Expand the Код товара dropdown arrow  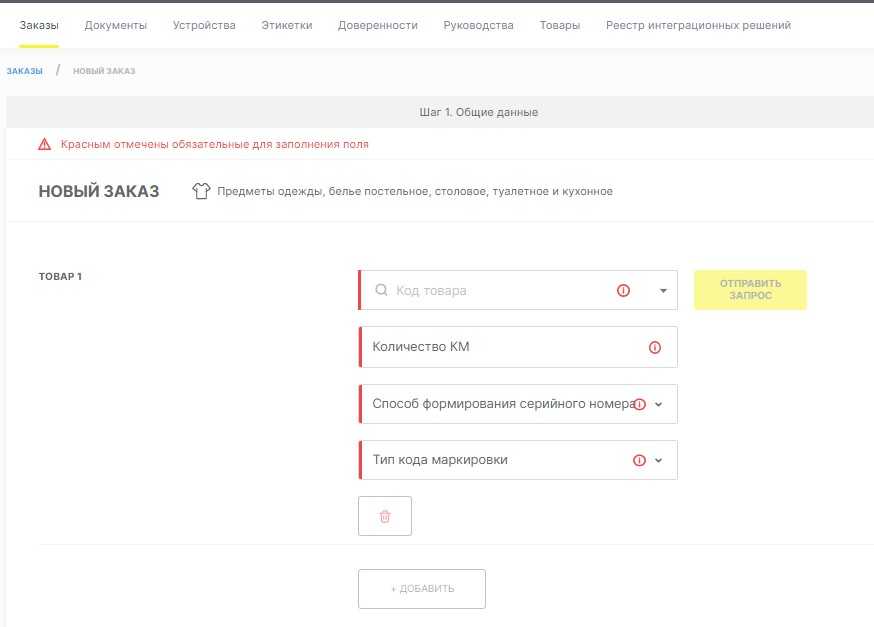pos(663,291)
